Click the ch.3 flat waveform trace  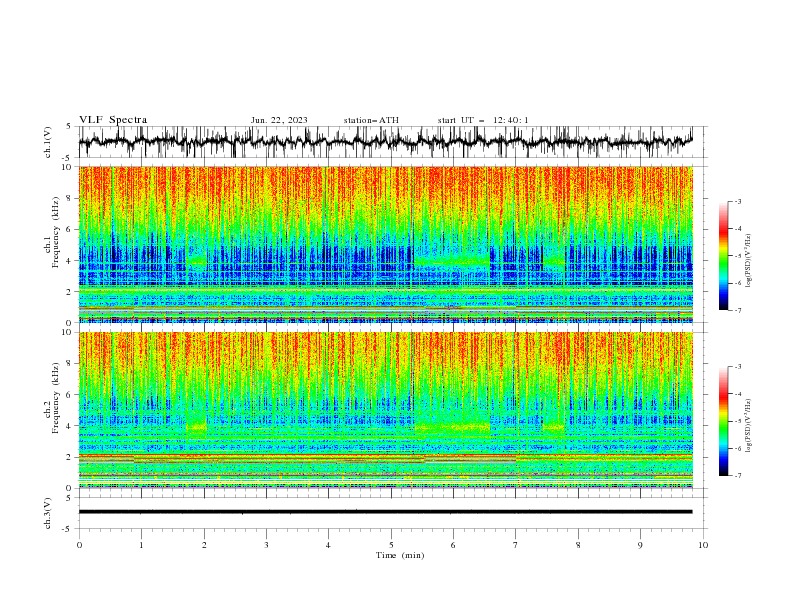pos(385,512)
